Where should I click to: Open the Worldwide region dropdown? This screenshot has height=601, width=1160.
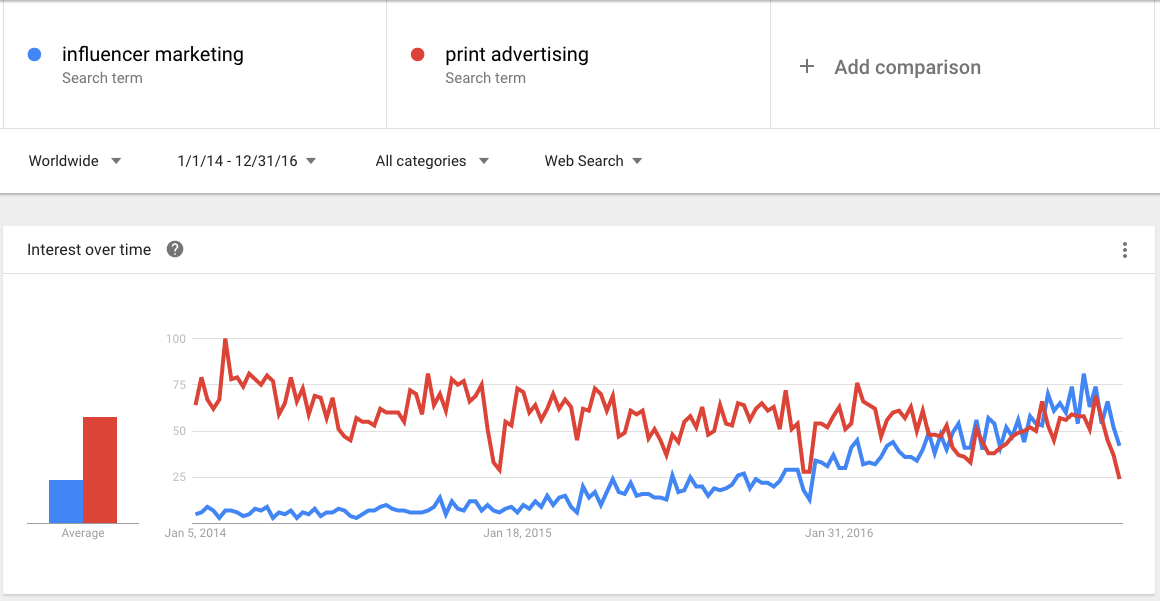pyautogui.click(x=75, y=161)
